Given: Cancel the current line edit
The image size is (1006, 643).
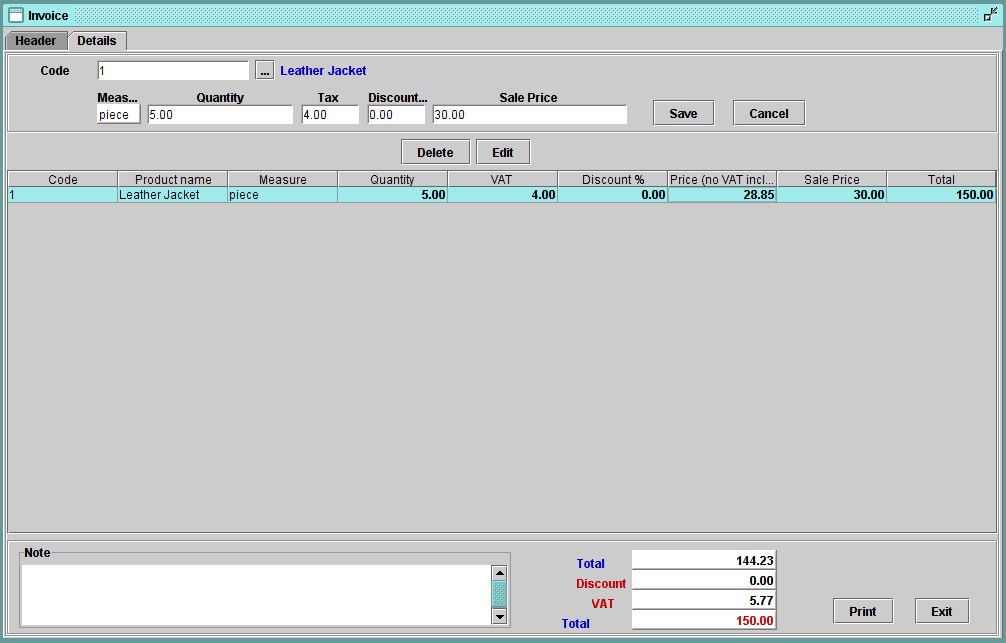Looking at the screenshot, I should pyautogui.click(x=768, y=112).
